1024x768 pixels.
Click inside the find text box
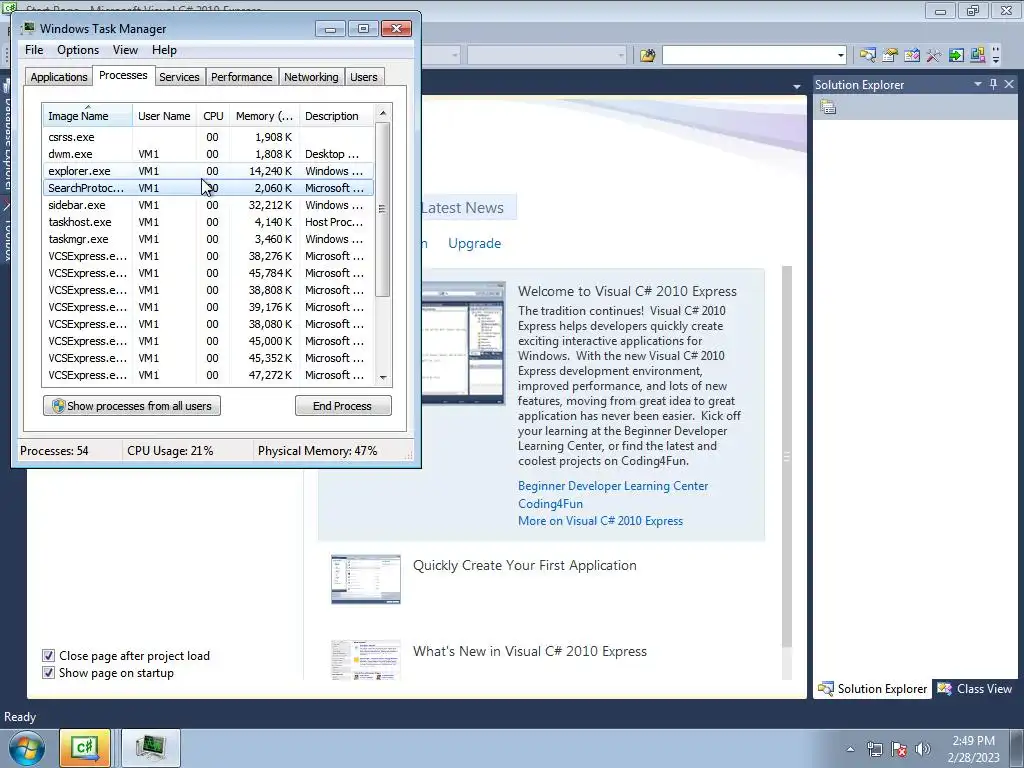tap(748, 56)
